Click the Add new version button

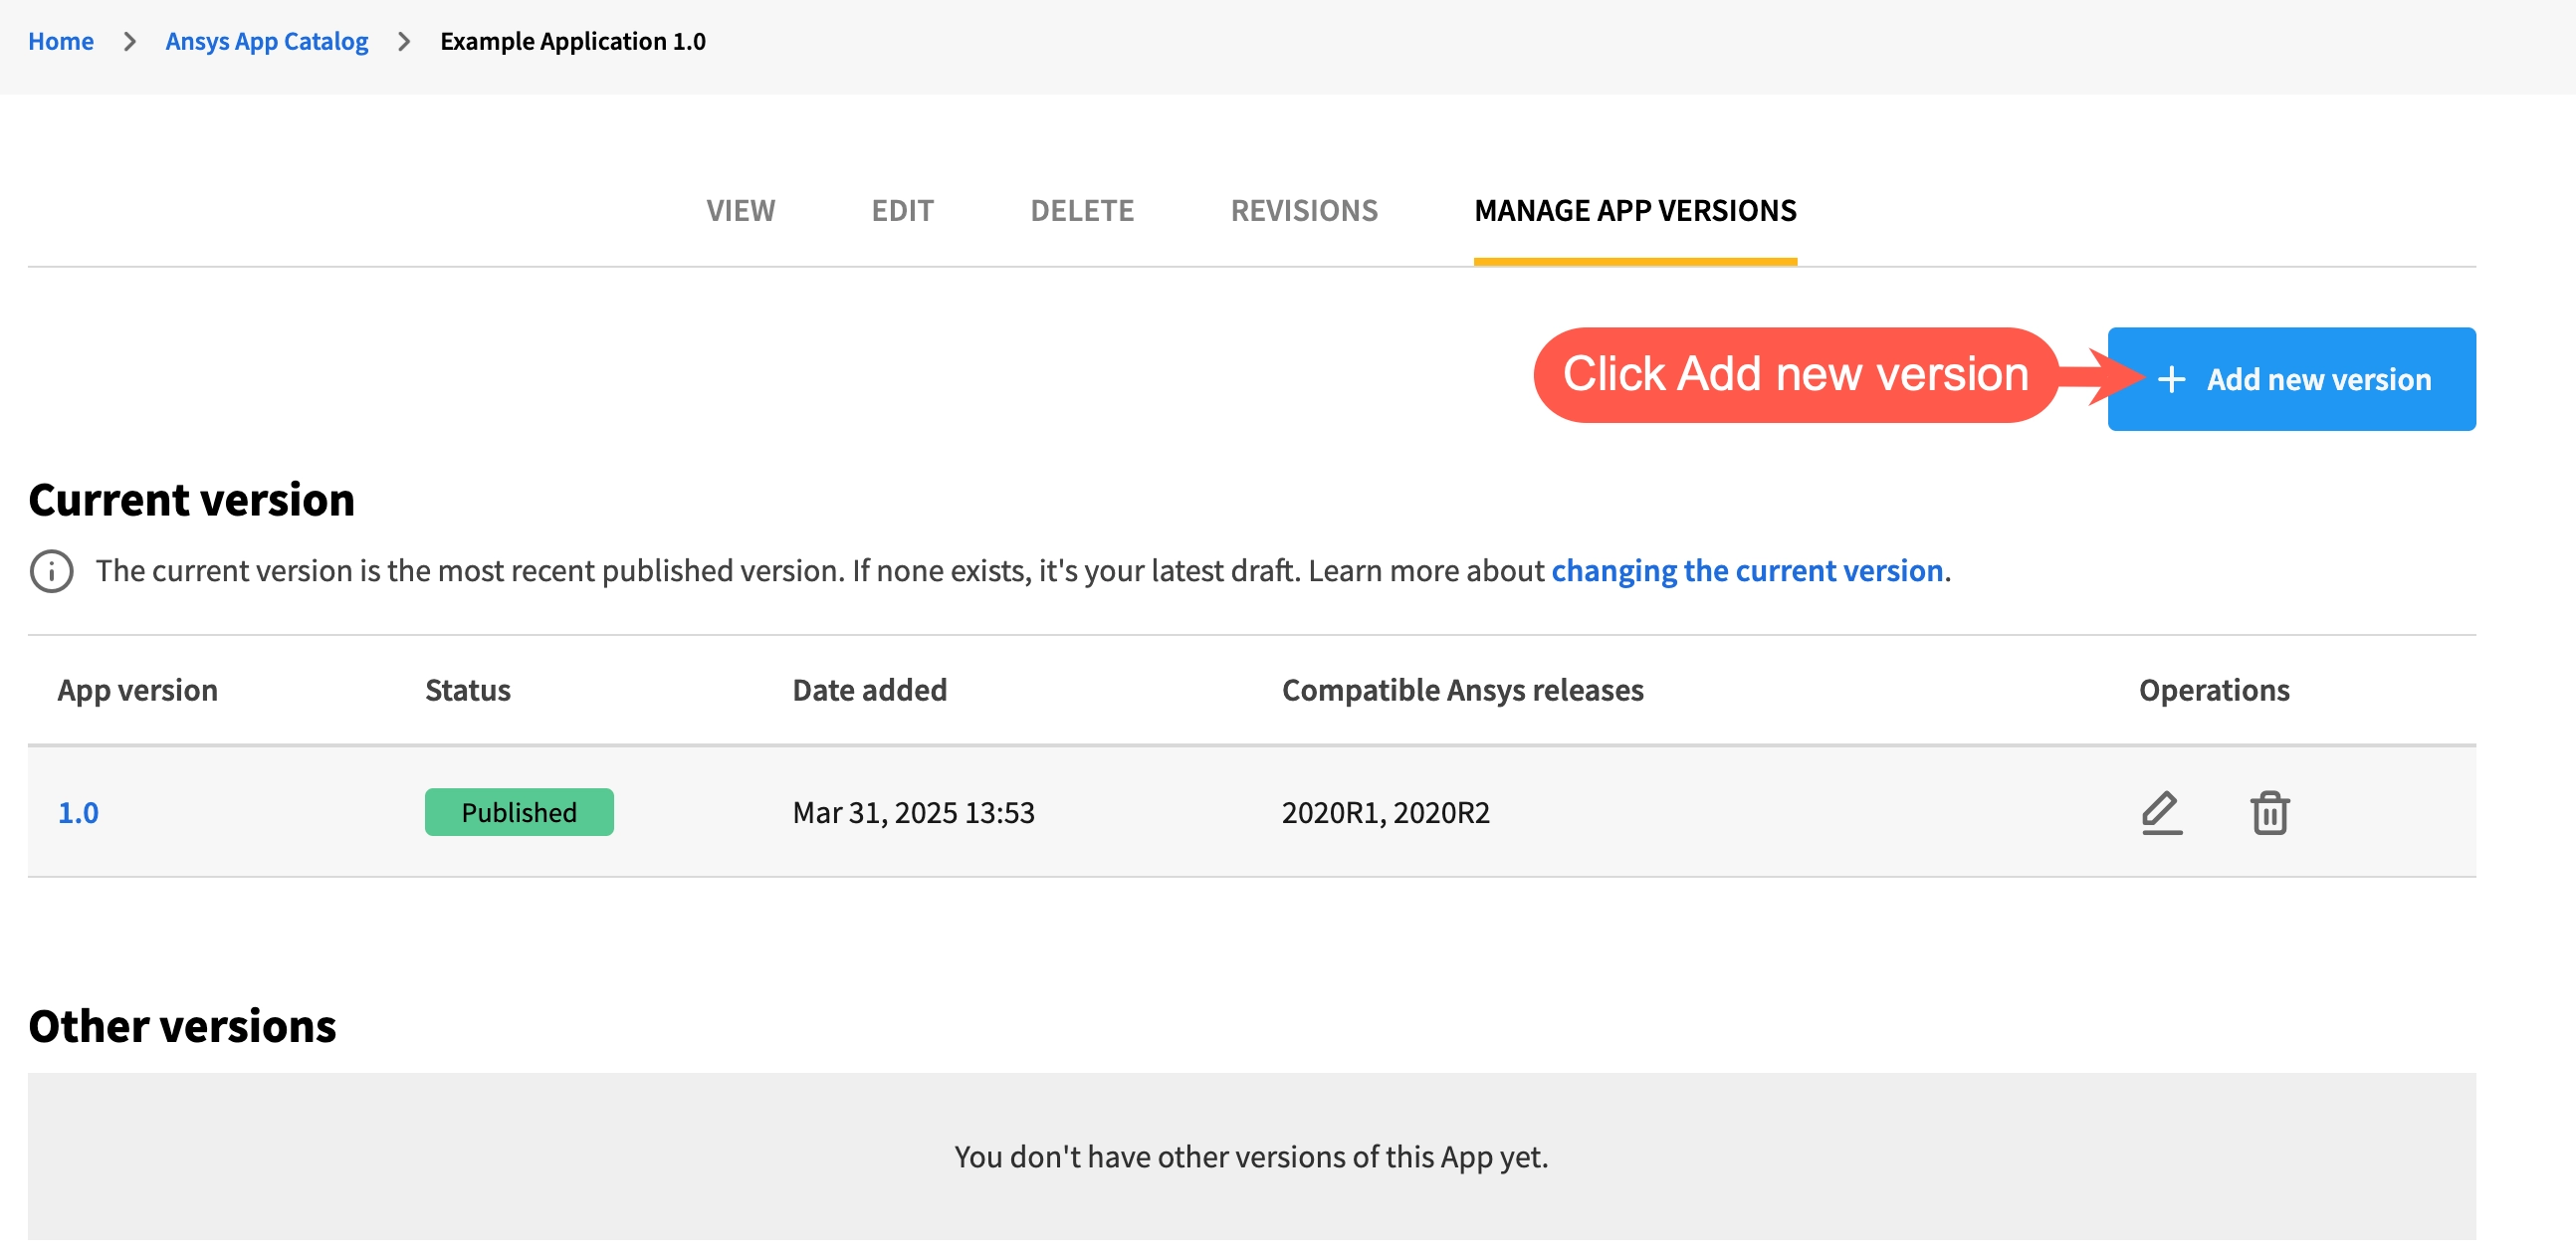point(2291,379)
